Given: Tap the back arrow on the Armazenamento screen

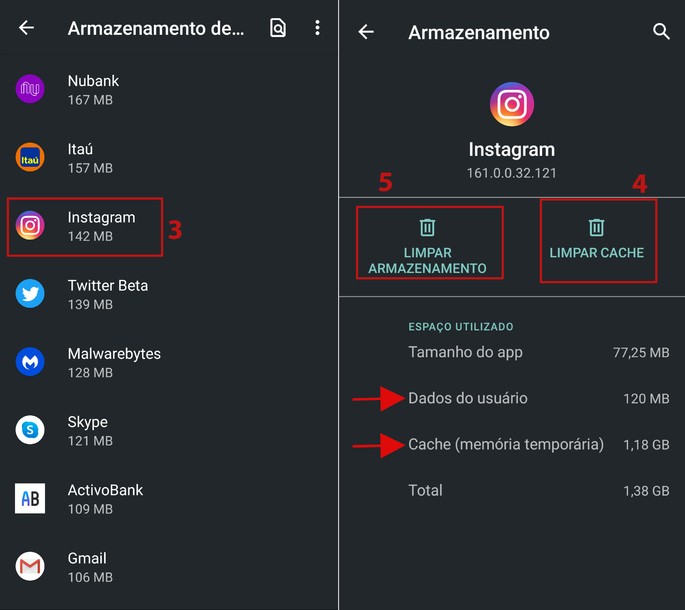Looking at the screenshot, I should 366,32.
